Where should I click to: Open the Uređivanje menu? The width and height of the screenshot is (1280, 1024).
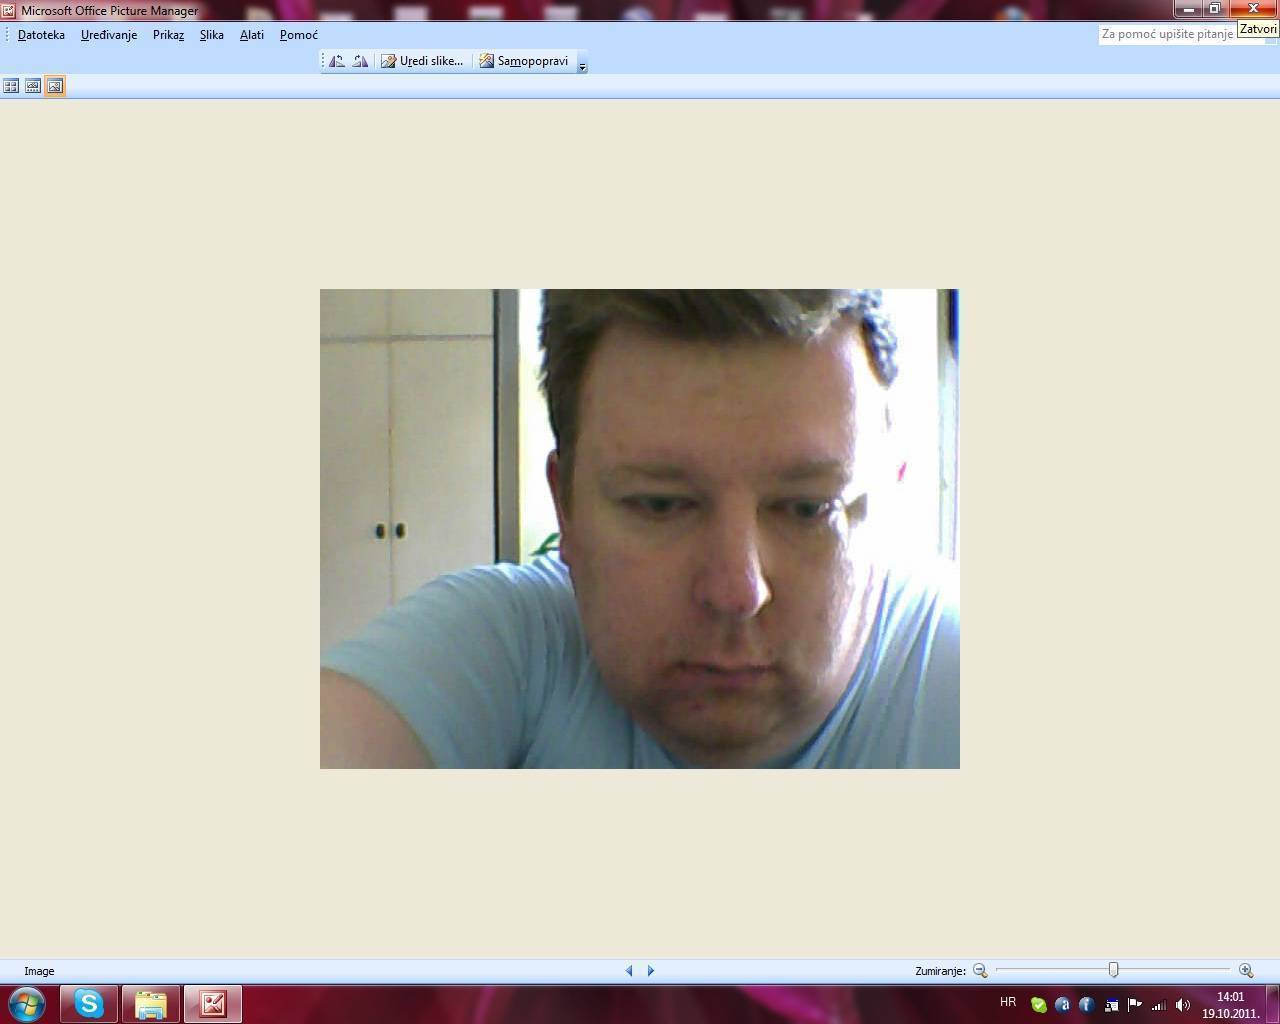coord(109,35)
